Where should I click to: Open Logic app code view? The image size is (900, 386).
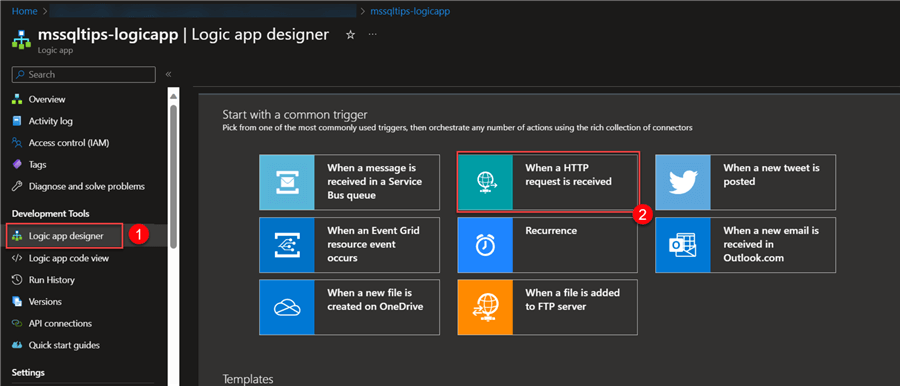coord(69,258)
